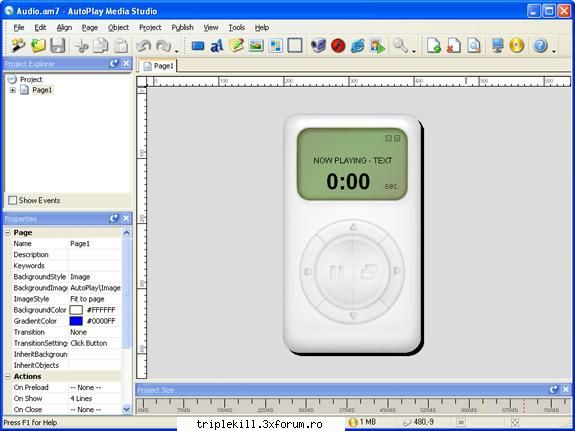Screen dimensions: 575x431
Task: Click the Undo arrow icon
Action: 143,46
